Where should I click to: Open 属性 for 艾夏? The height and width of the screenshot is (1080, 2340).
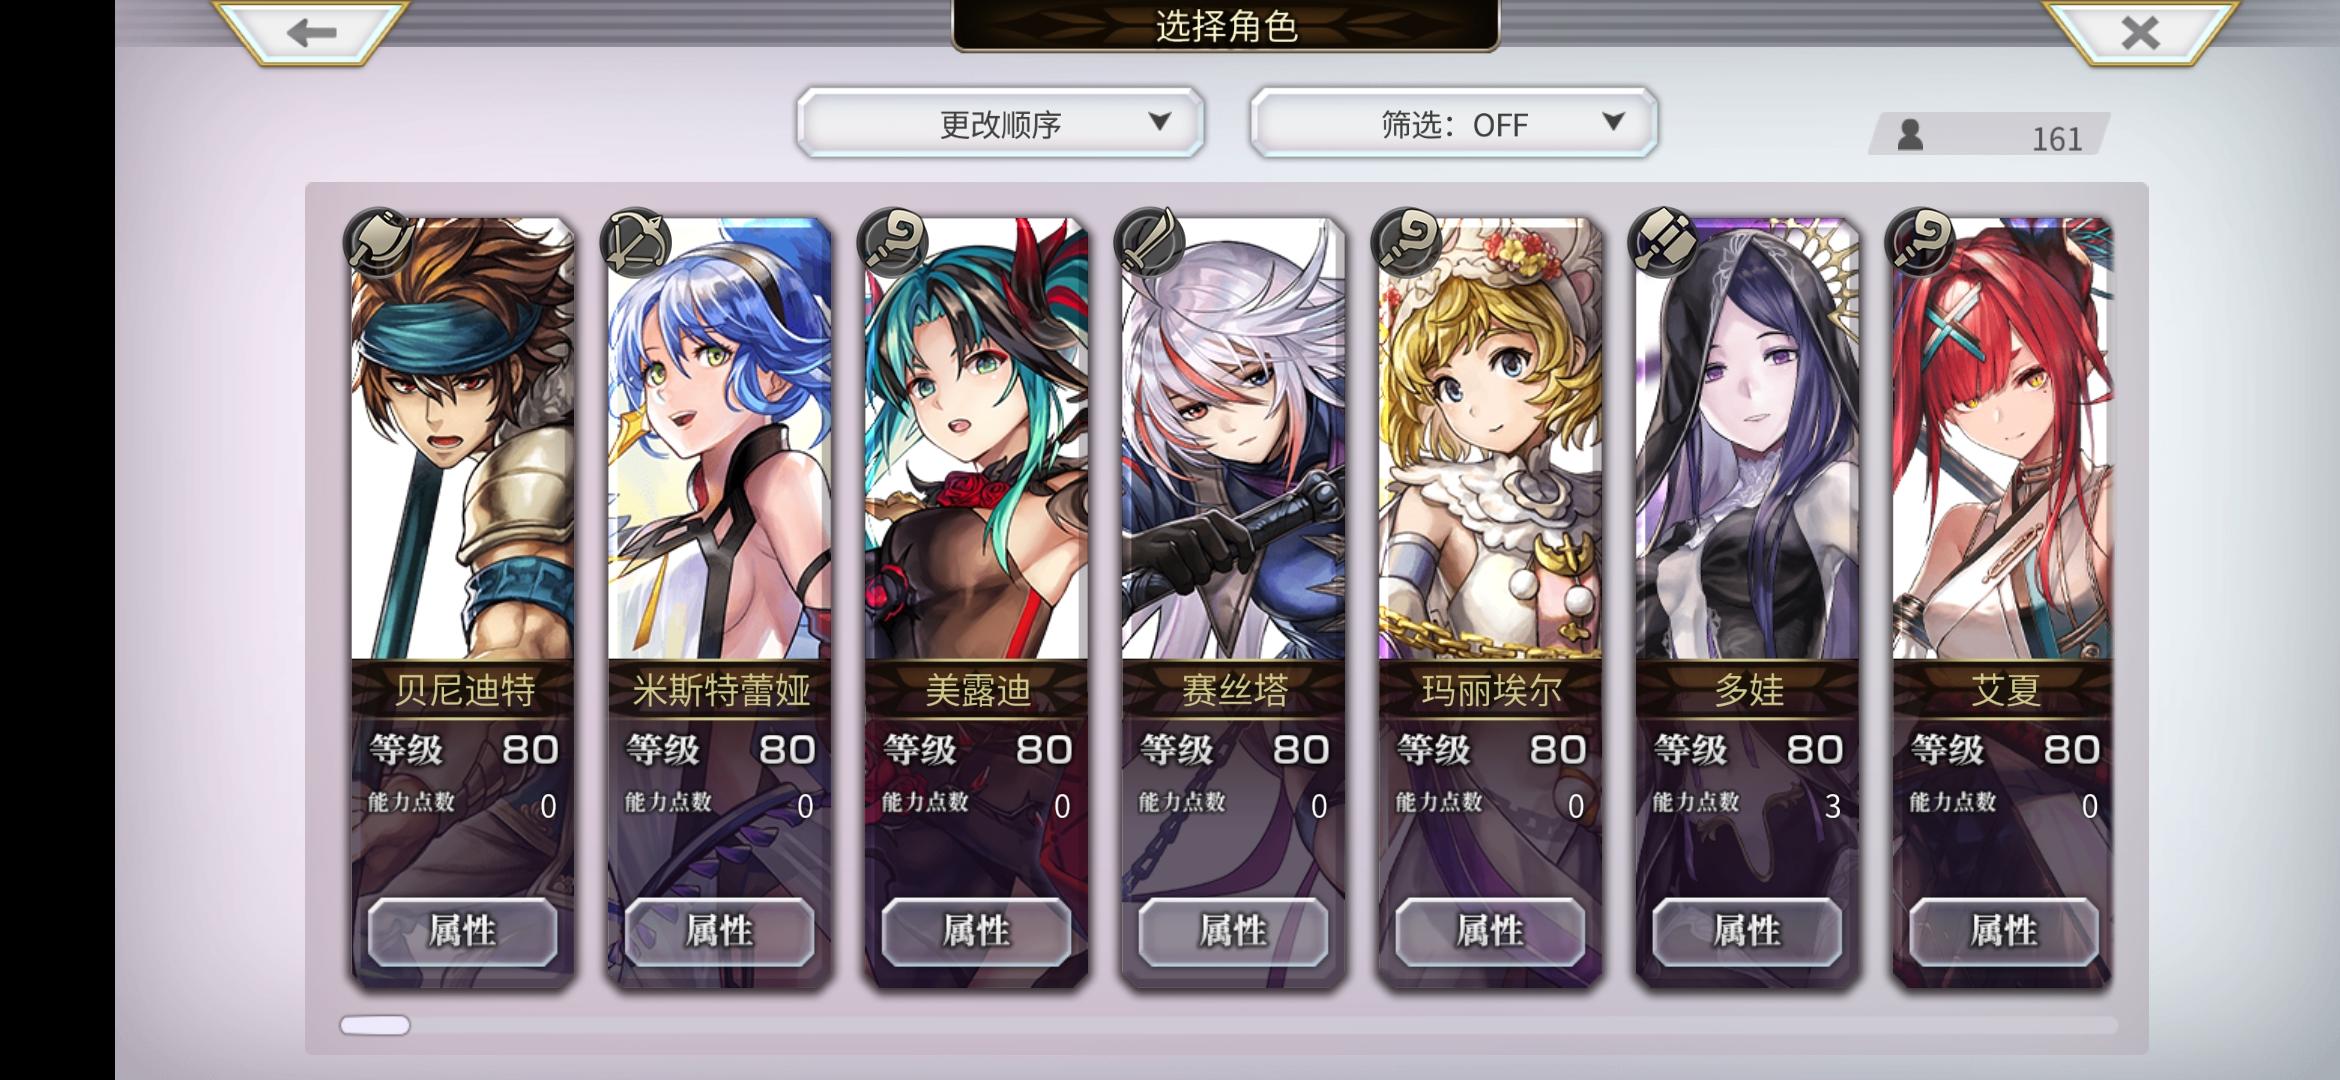2003,931
